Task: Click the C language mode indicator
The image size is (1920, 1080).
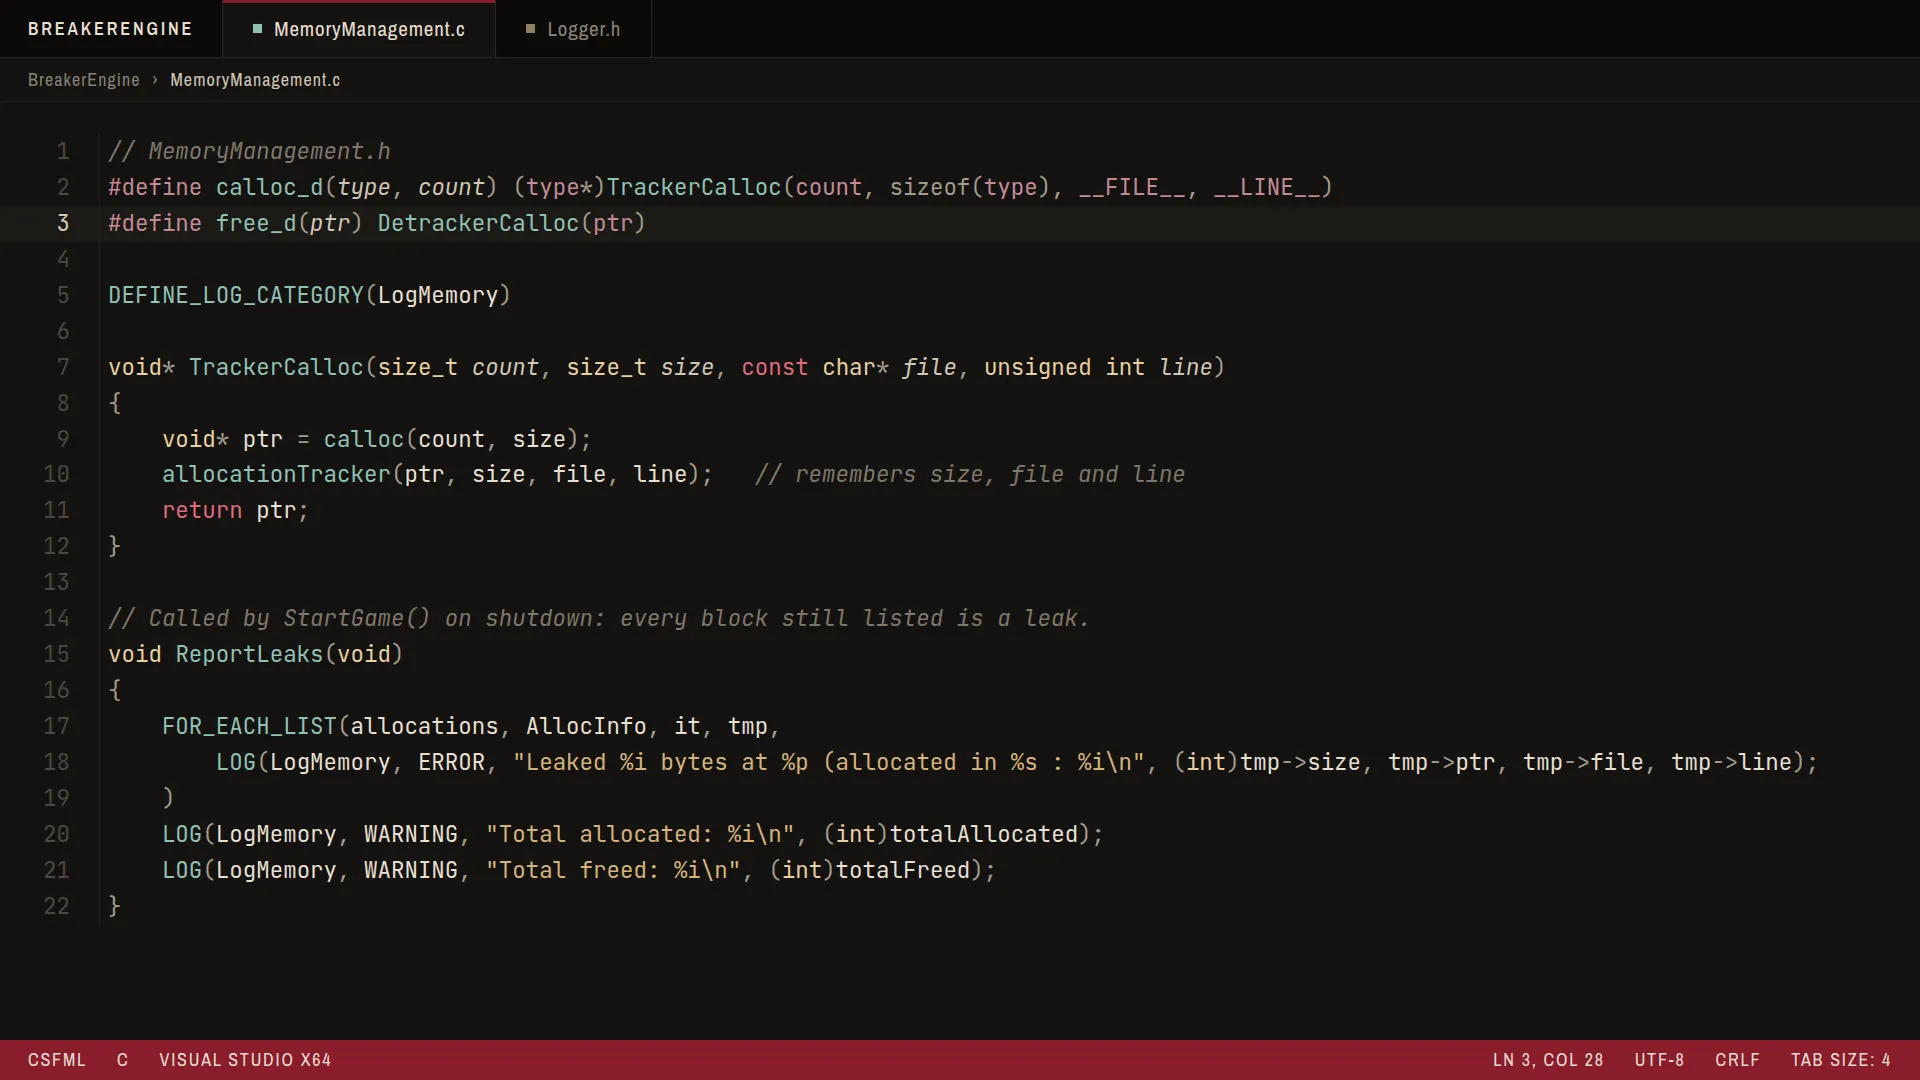Action: (x=122, y=1060)
